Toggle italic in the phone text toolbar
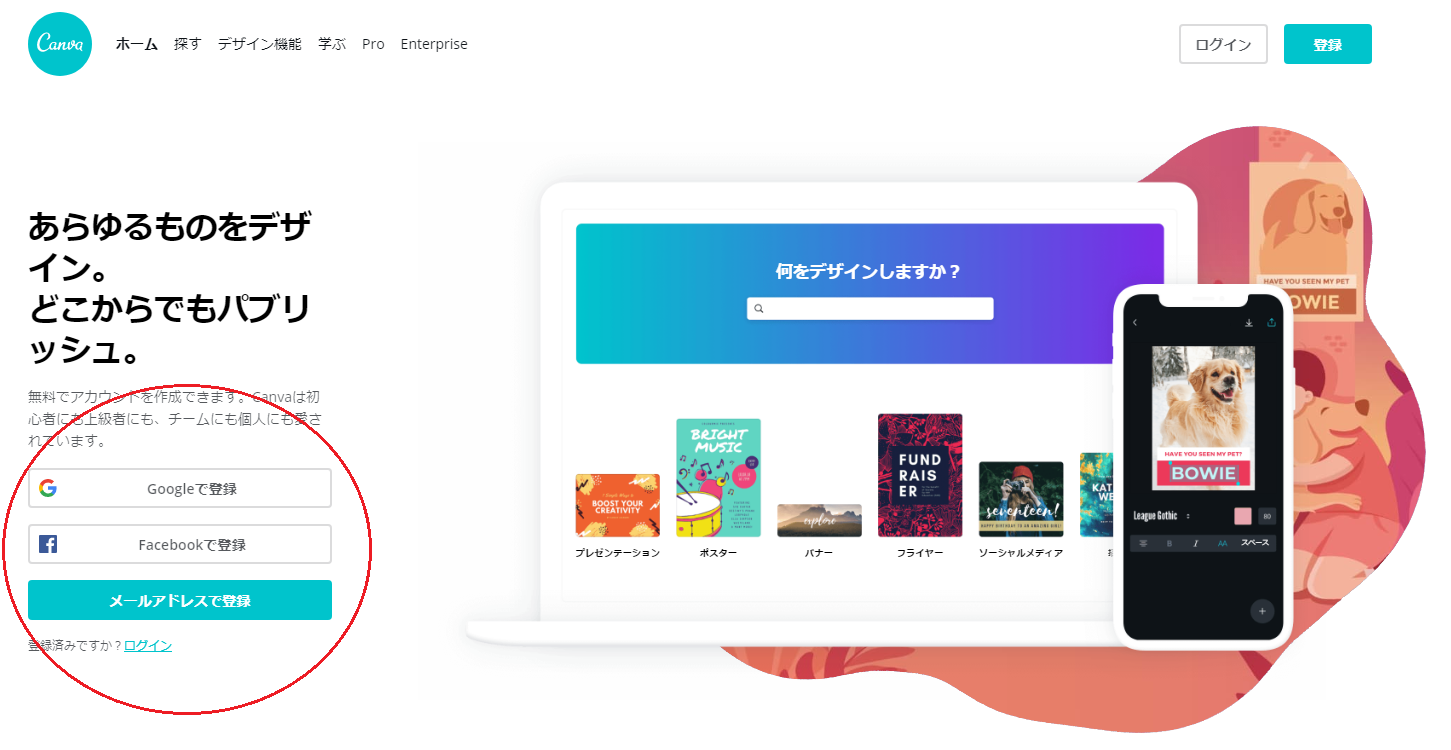Image resolution: width=1451 pixels, height=750 pixels. pos(1195,544)
